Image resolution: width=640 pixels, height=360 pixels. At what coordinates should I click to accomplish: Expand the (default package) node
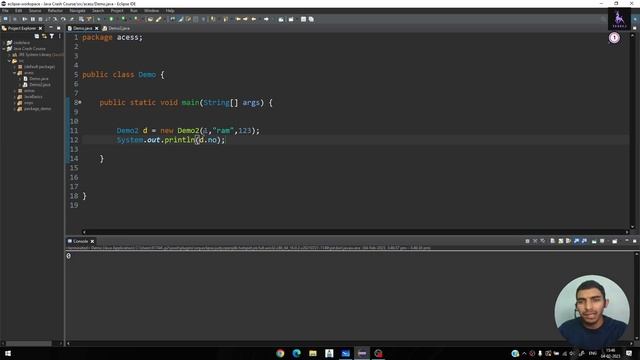(x=15, y=67)
